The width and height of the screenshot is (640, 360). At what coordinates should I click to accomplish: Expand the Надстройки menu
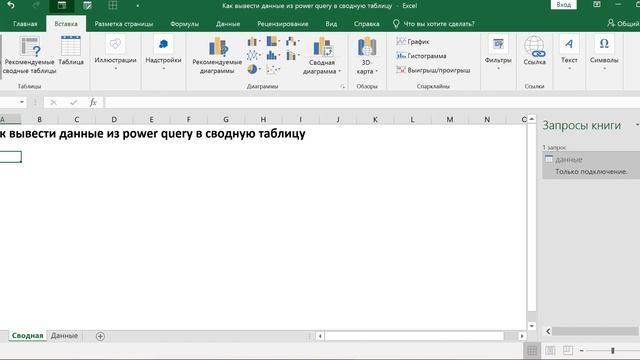(163, 53)
